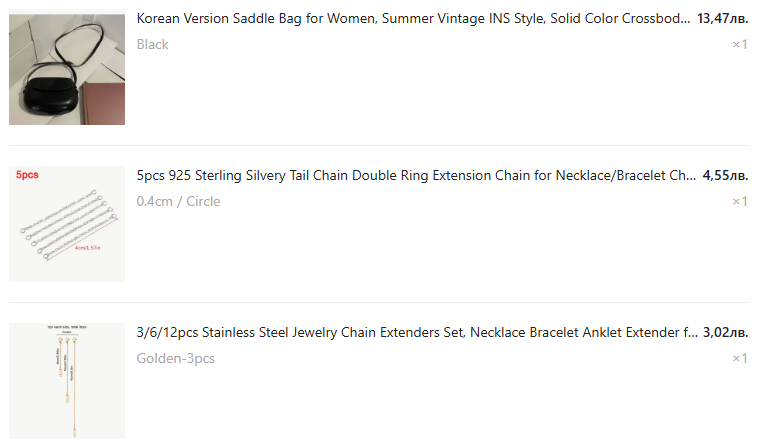Click the brown wallet in the bag photo
The width and height of the screenshot is (762, 447).
click(104, 103)
